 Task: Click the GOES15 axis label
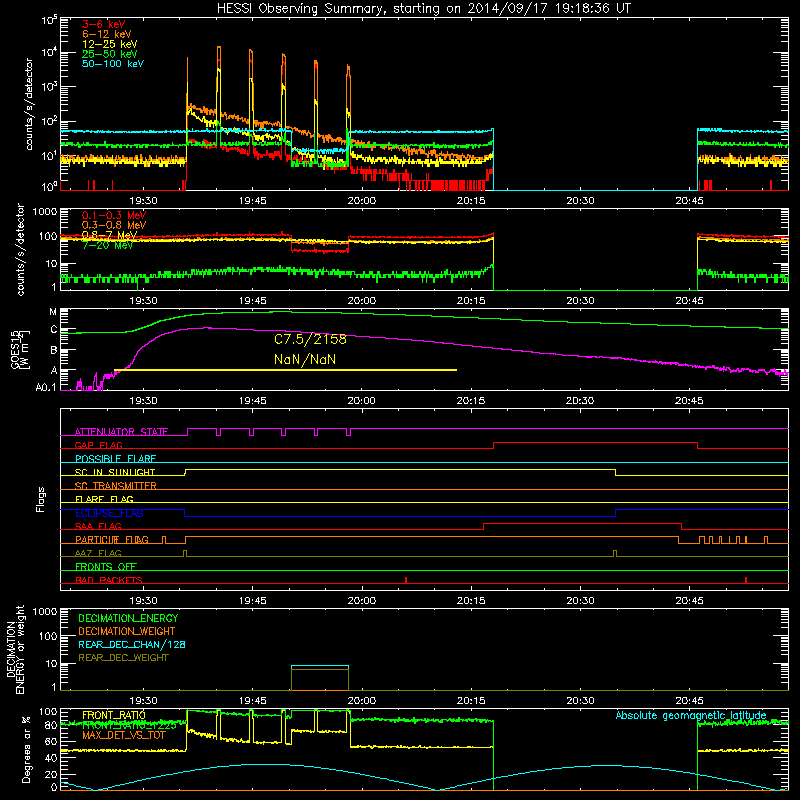click(20, 349)
